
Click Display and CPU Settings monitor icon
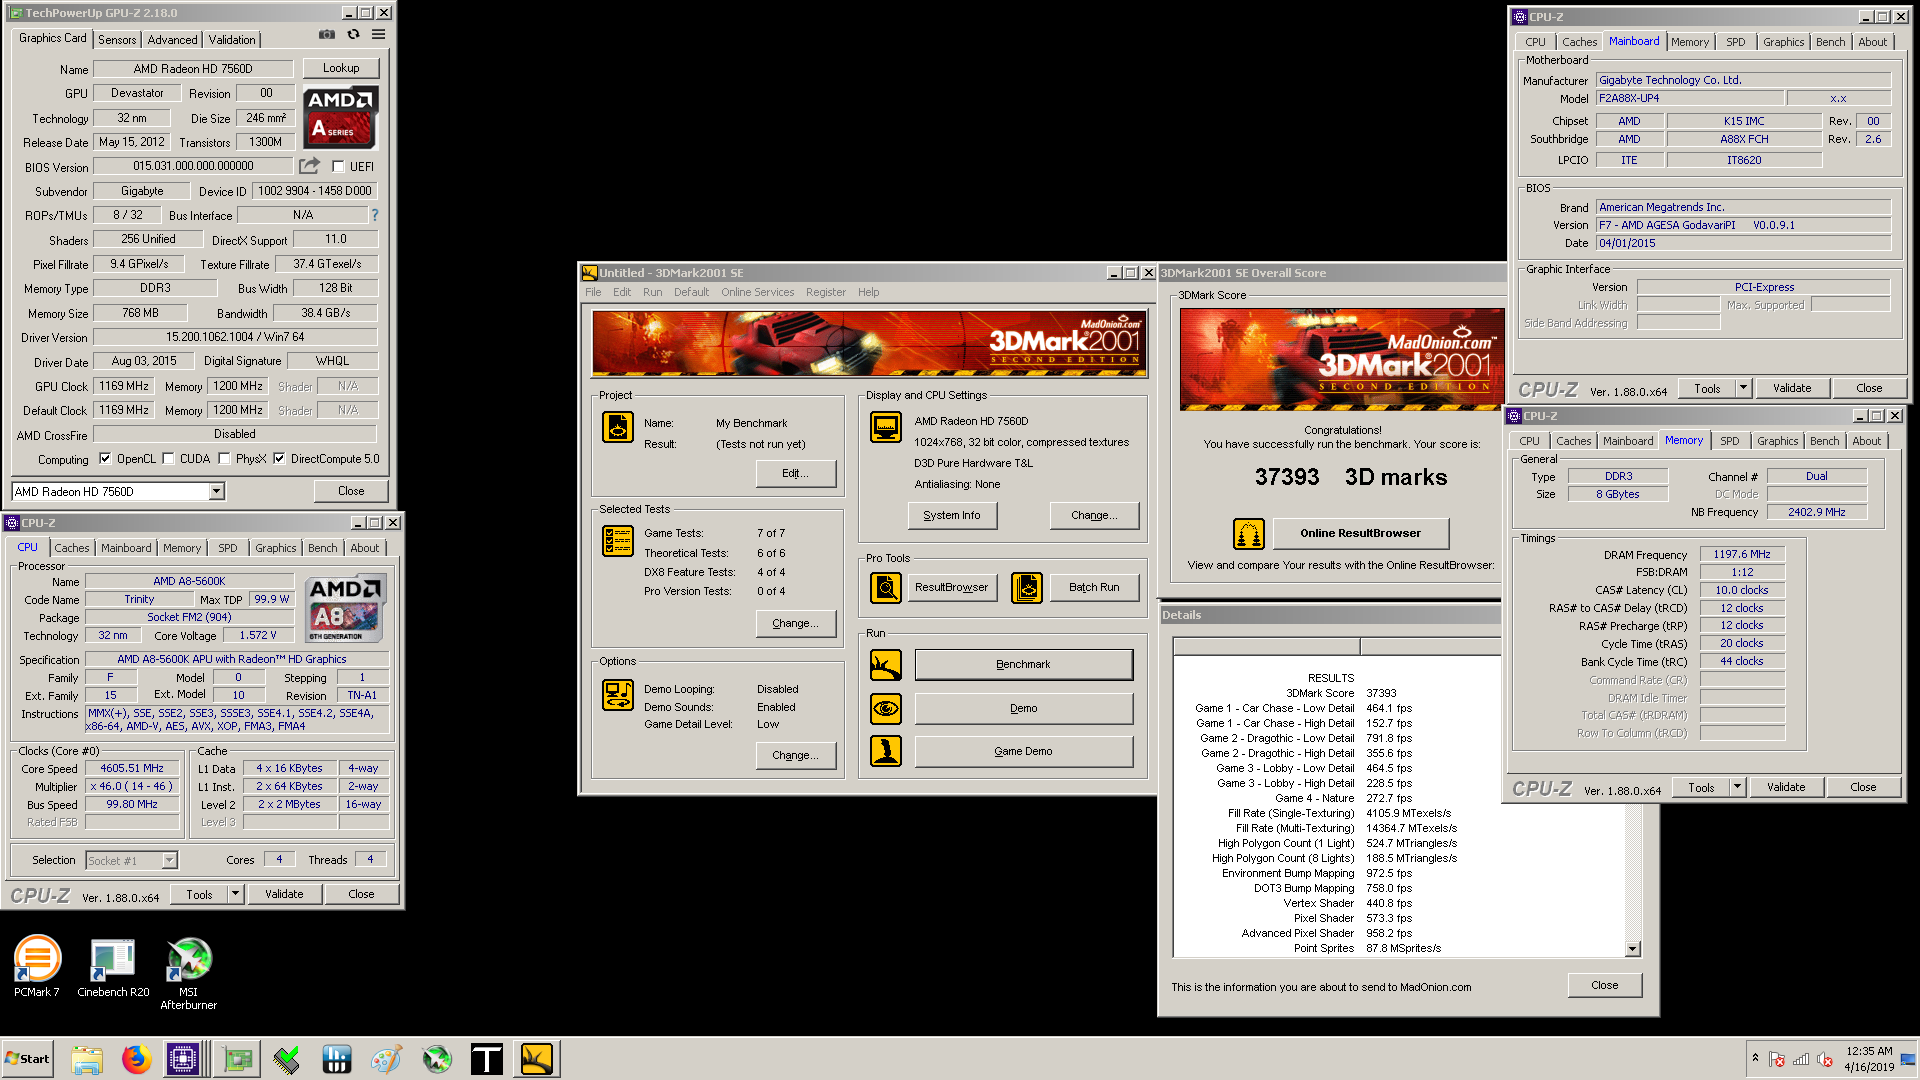[885, 427]
